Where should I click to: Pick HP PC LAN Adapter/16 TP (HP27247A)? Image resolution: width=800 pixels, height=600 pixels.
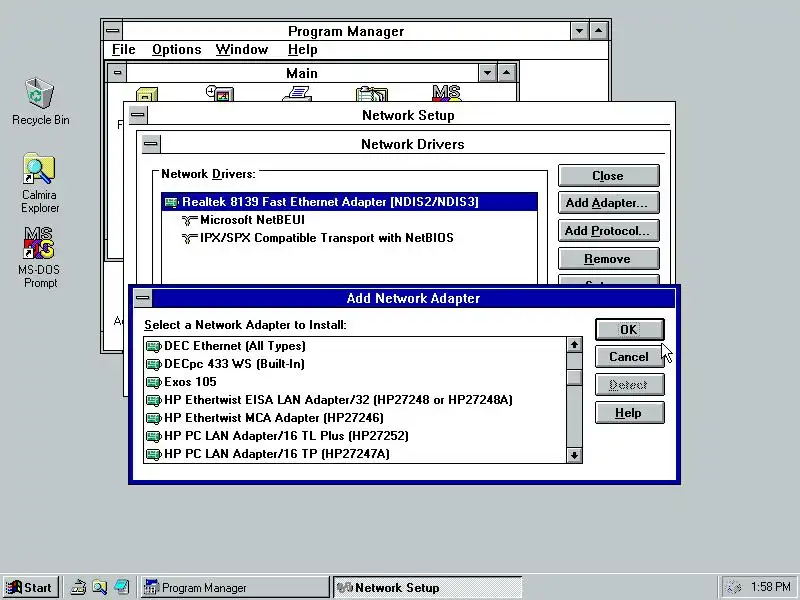tap(355, 454)
